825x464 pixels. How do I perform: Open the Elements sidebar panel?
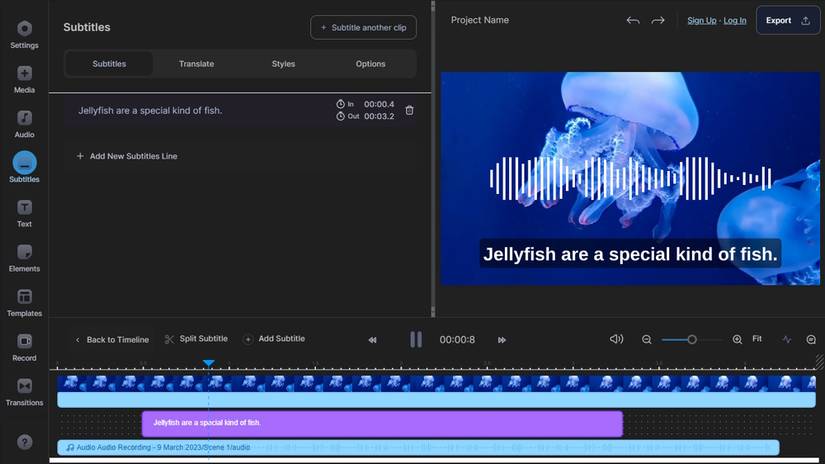pyautogui.click(x=24, y=258)
